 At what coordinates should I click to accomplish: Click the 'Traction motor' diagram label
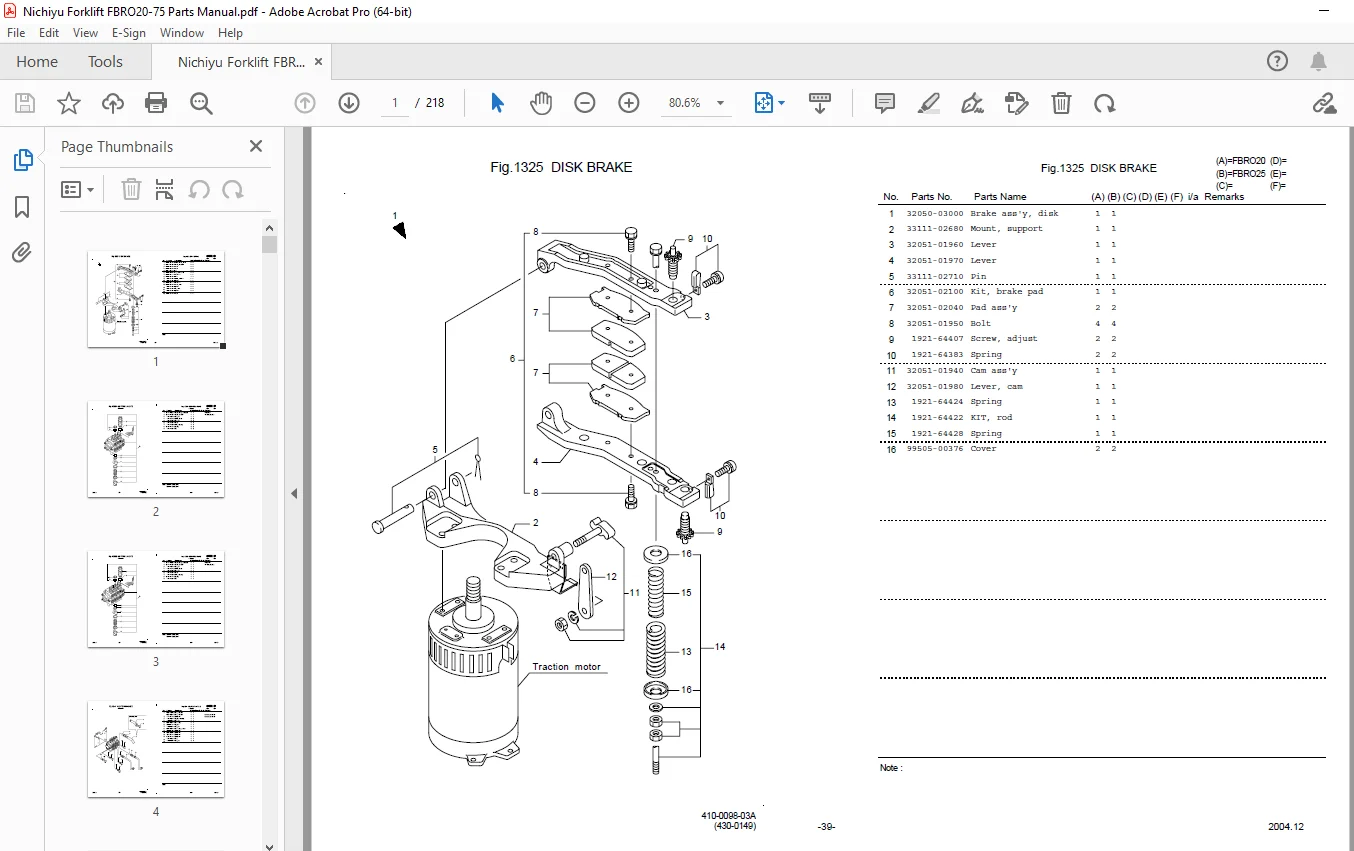pos(566,667)
